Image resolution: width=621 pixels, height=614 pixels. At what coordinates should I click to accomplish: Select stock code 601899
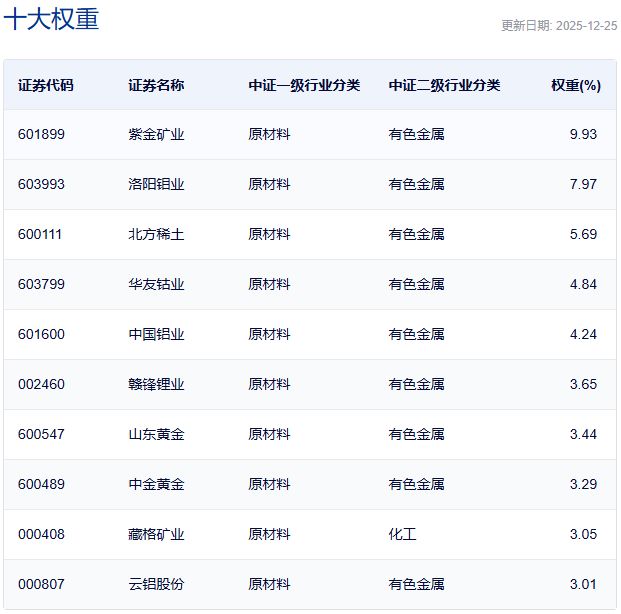click(x=41, y=134)
